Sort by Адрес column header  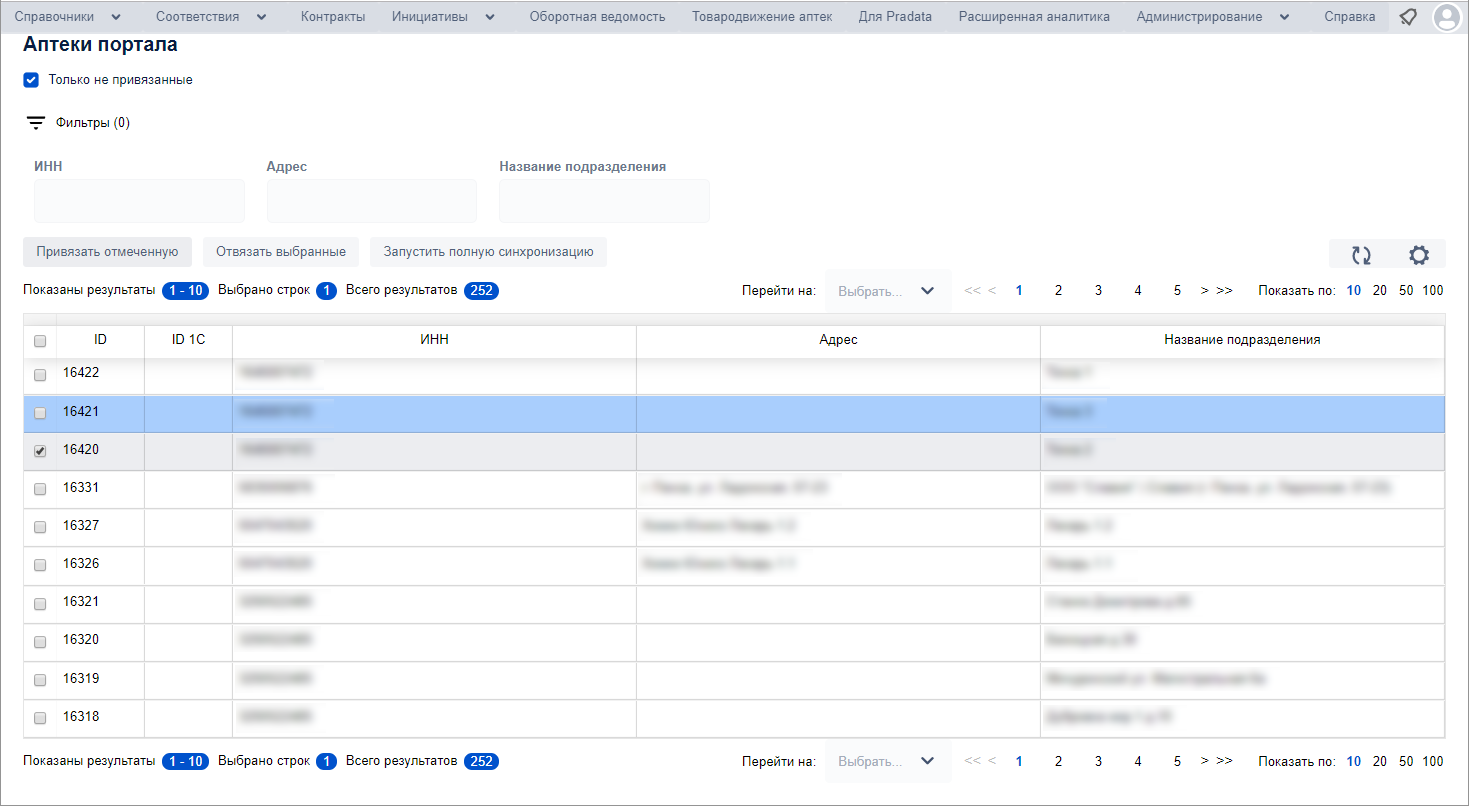click(838, 340)
